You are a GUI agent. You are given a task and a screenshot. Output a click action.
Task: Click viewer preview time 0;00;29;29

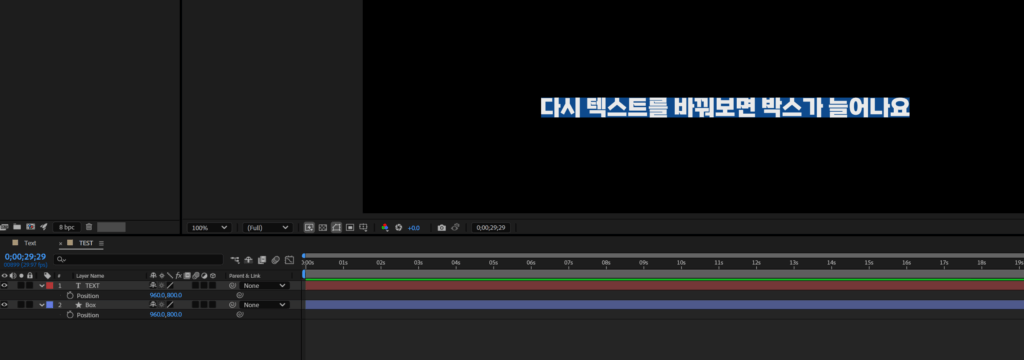491,227
